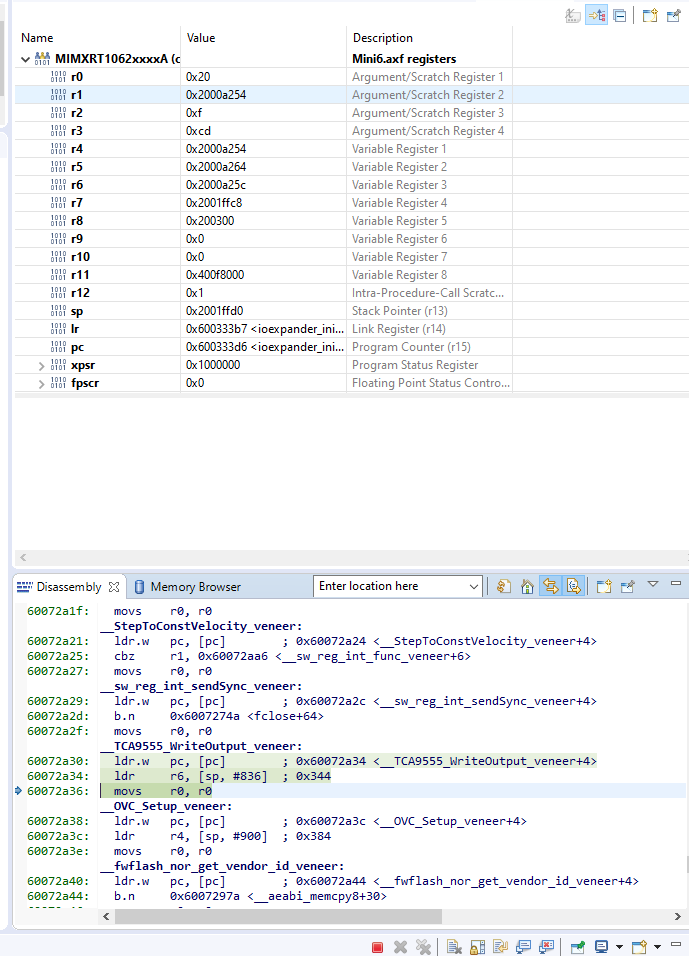Click the Remove Launch grey X icon
The image size is (689, 956).
tap(401, 947)
